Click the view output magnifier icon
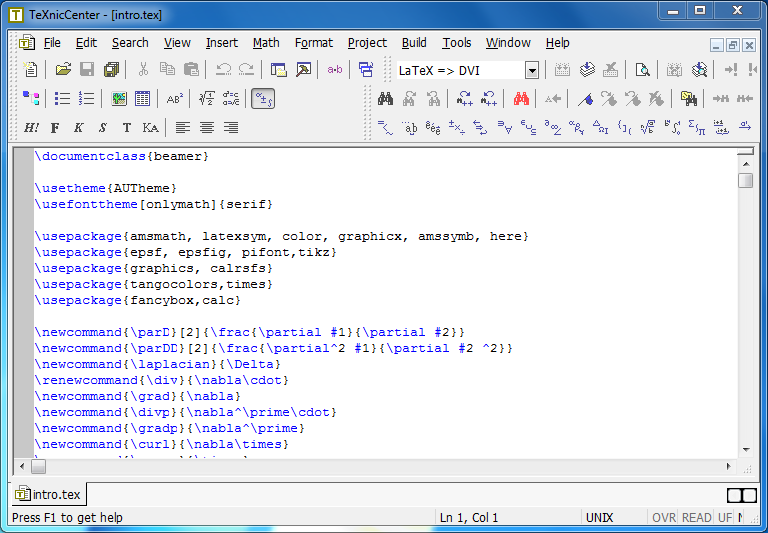 [x=643, y=70]
